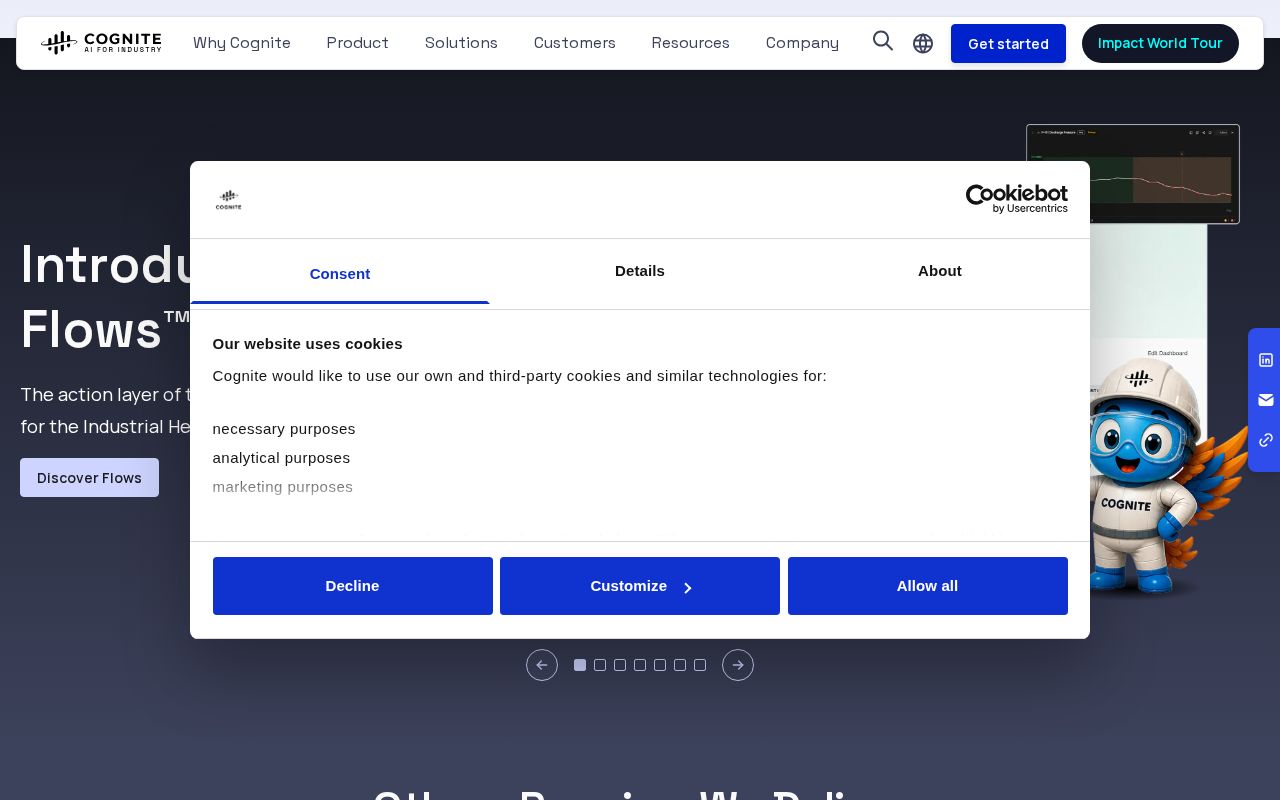Open the Customers menu
The image size is (1280, 800).
pyautogui.click(x=575, y=43)
